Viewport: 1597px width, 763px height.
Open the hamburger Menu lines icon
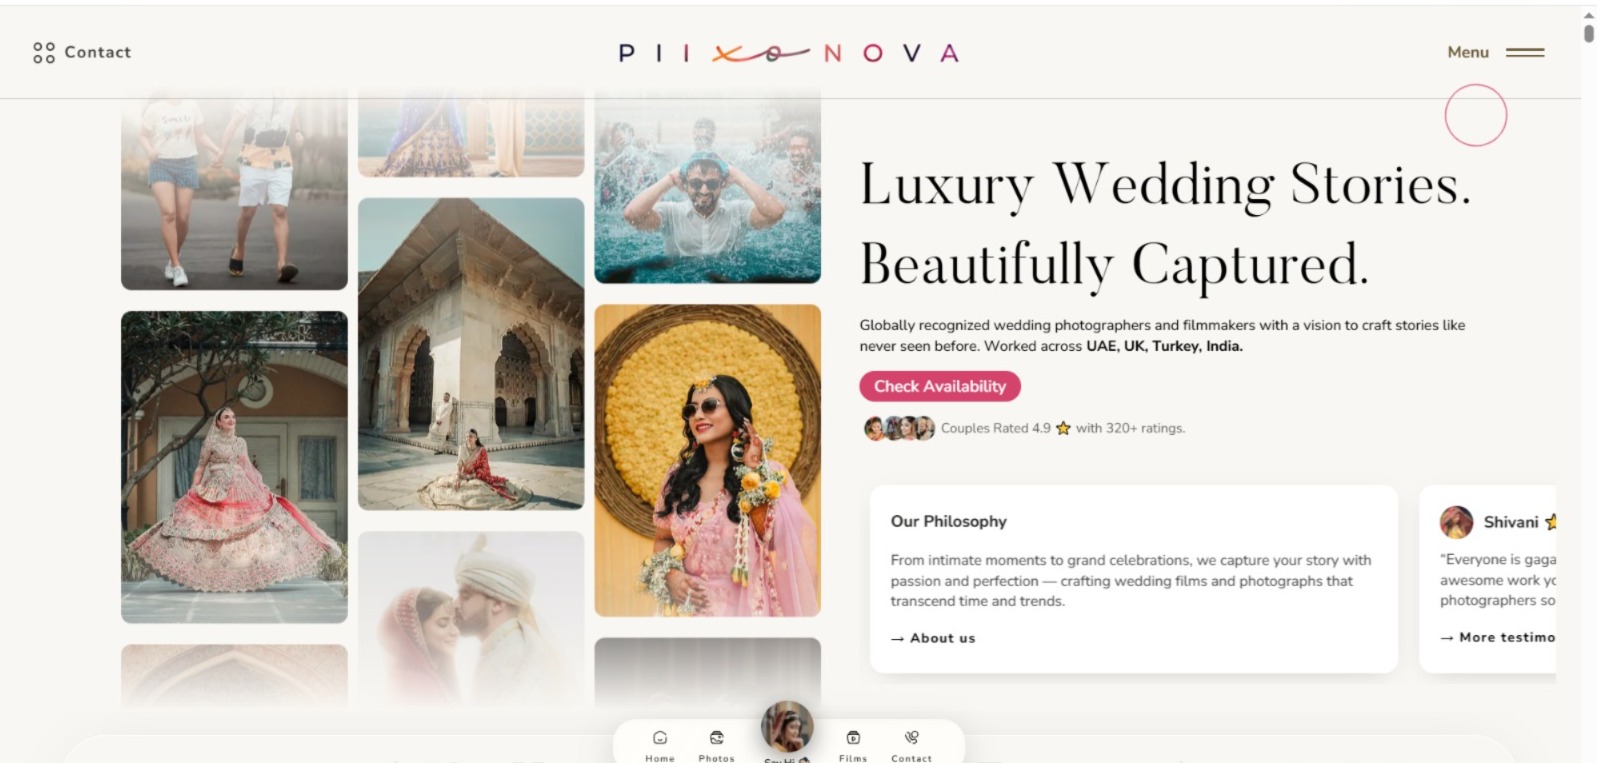click(x=1525, y=52)
